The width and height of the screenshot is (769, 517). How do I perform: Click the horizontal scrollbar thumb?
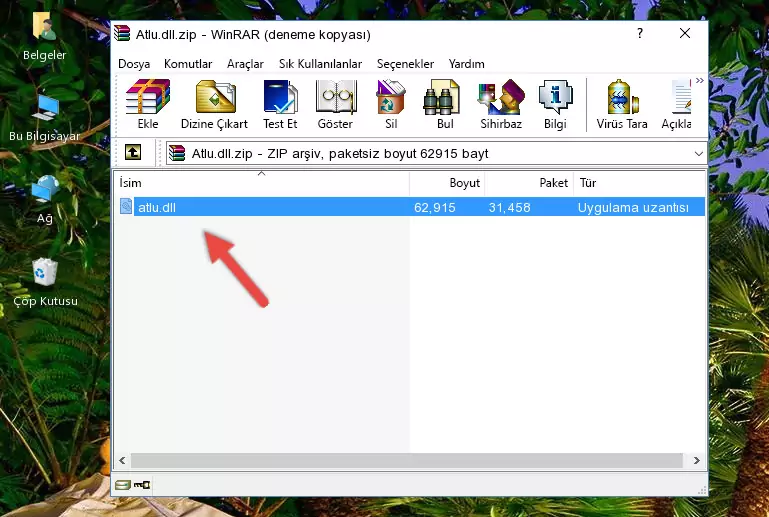[407, 460]
